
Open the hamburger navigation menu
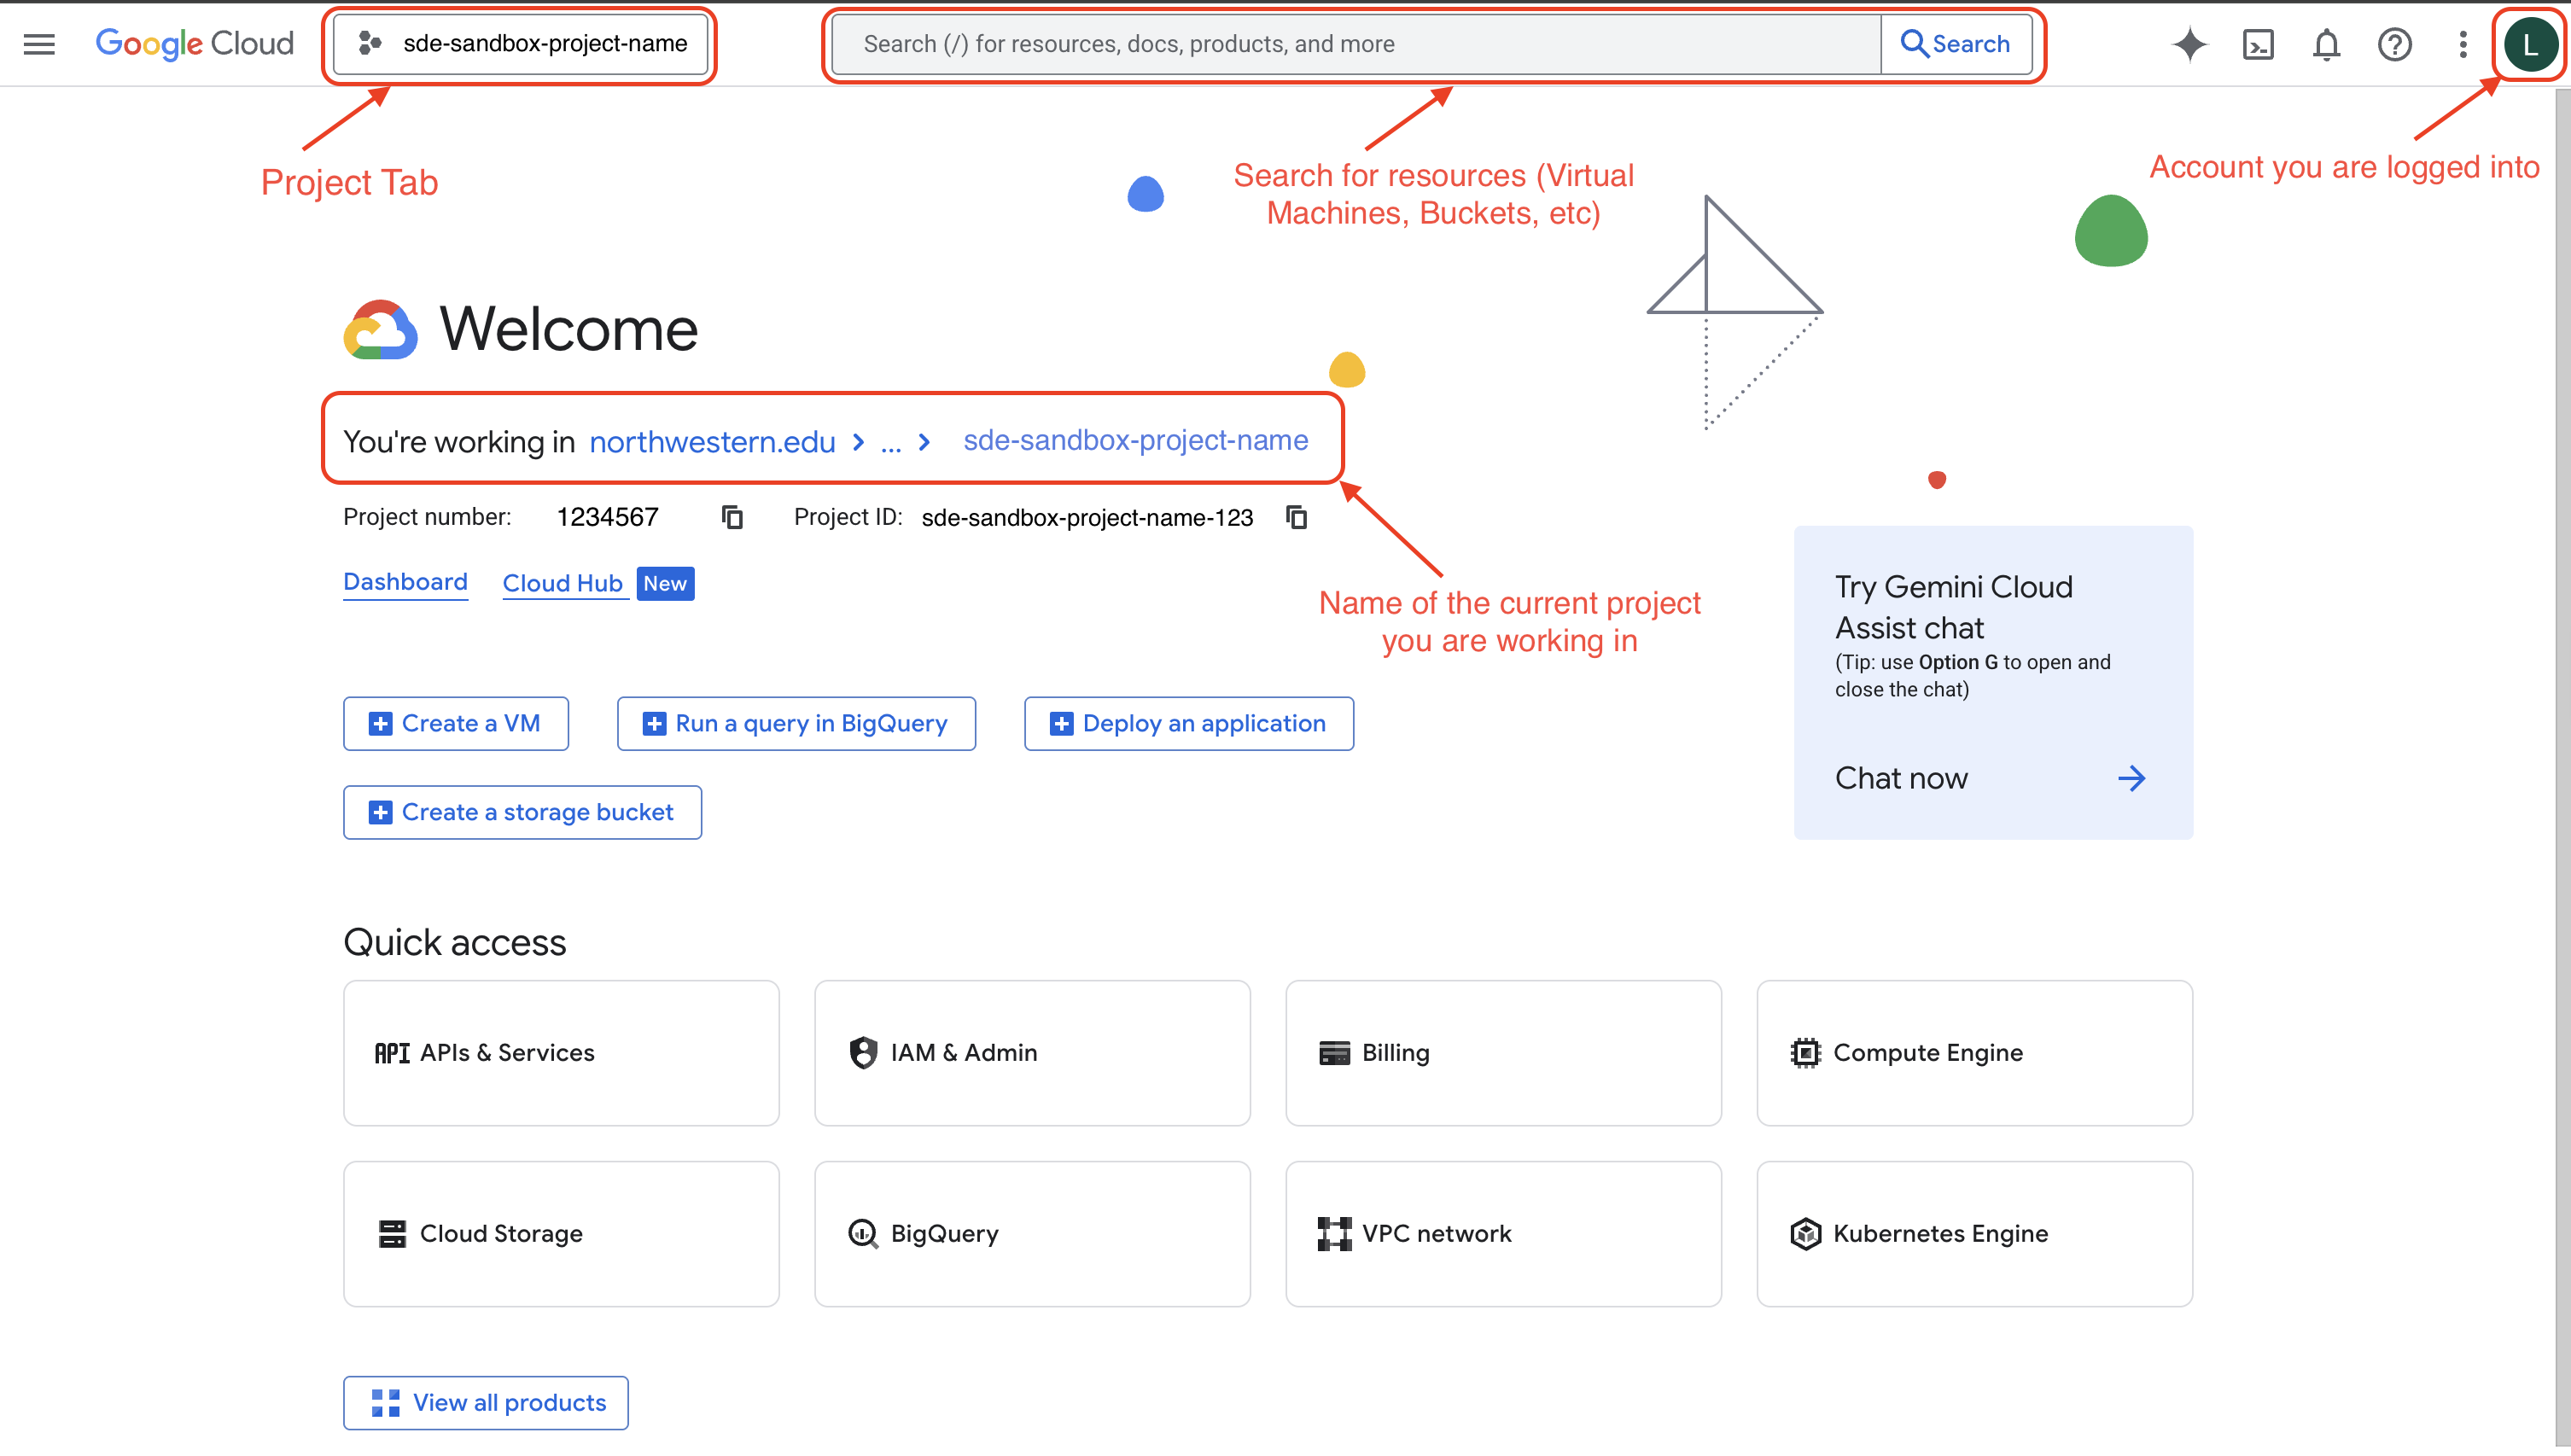pos(39,44)
